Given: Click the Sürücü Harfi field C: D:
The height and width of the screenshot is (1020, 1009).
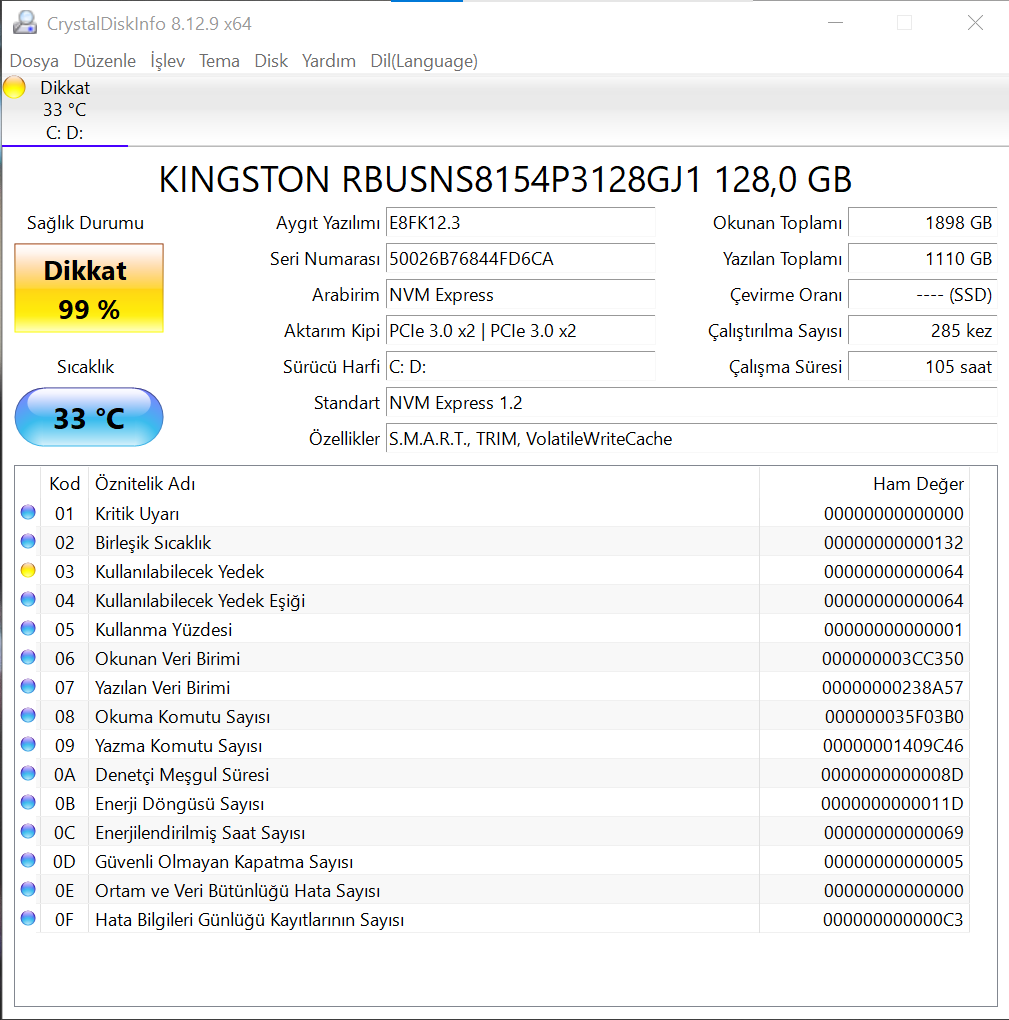Looking at the screenshot, I should pos(520,367).
